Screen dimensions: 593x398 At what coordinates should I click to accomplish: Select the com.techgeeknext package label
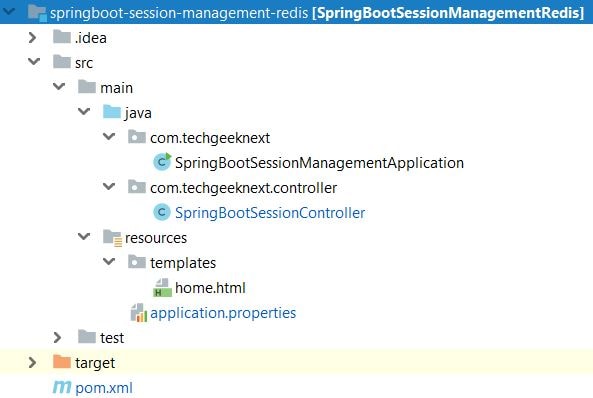pos(210,138)
